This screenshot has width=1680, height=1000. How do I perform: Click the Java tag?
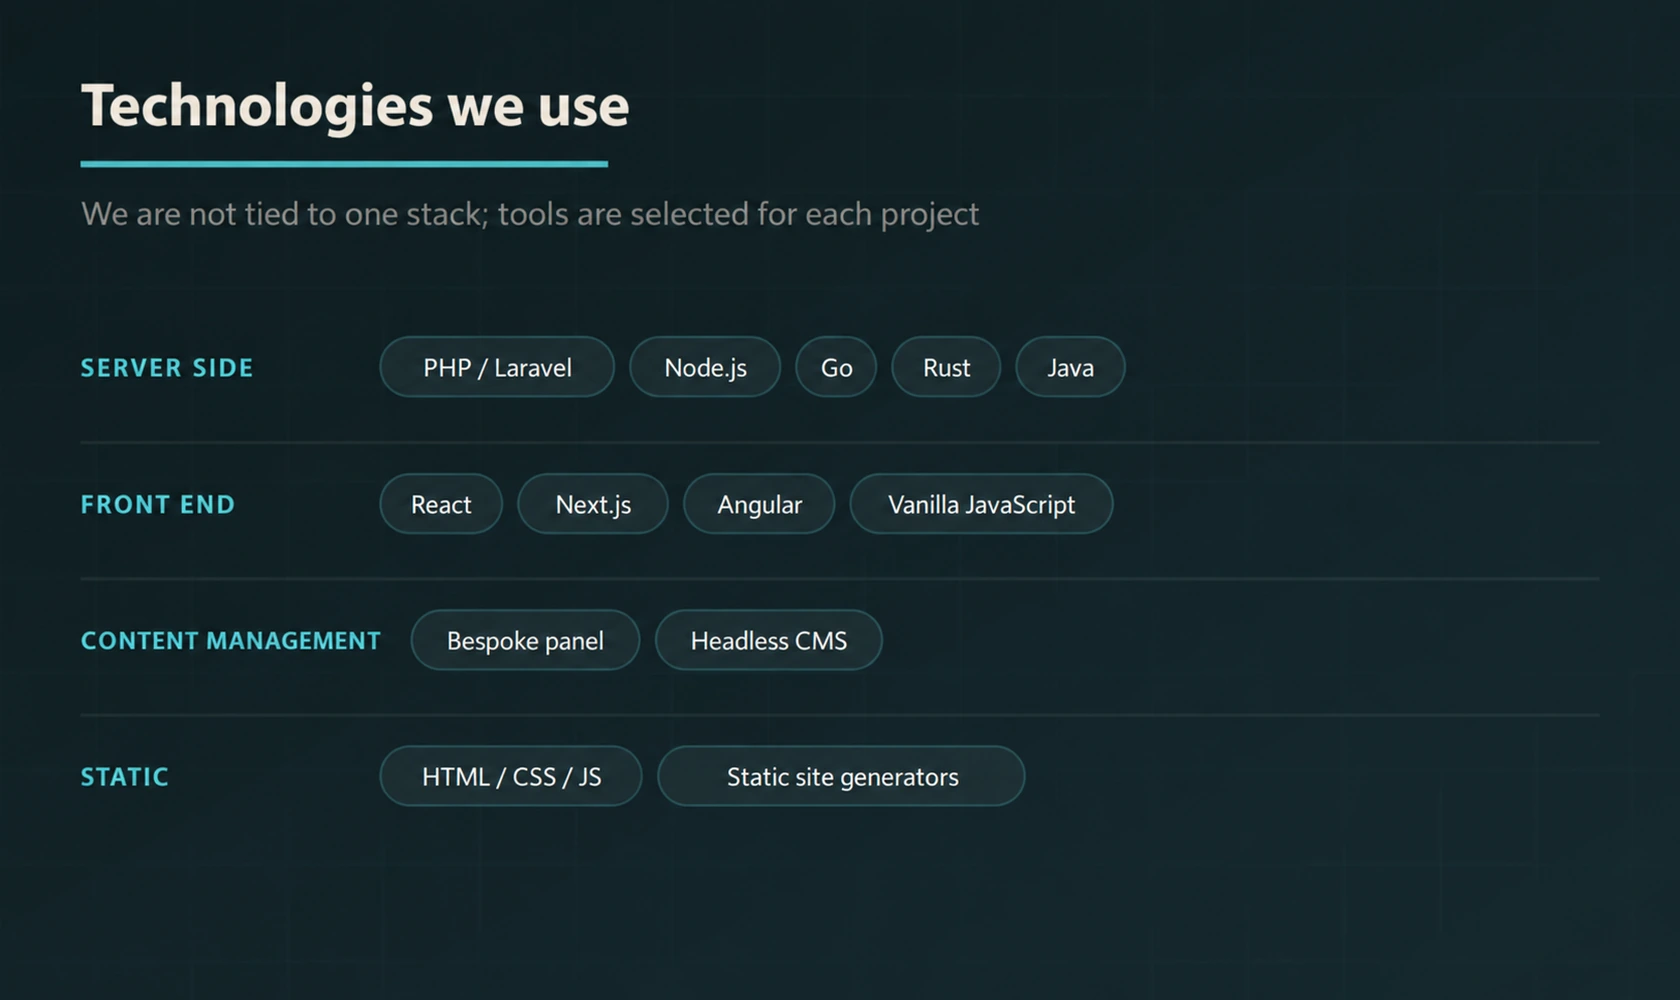[1070, 367]
